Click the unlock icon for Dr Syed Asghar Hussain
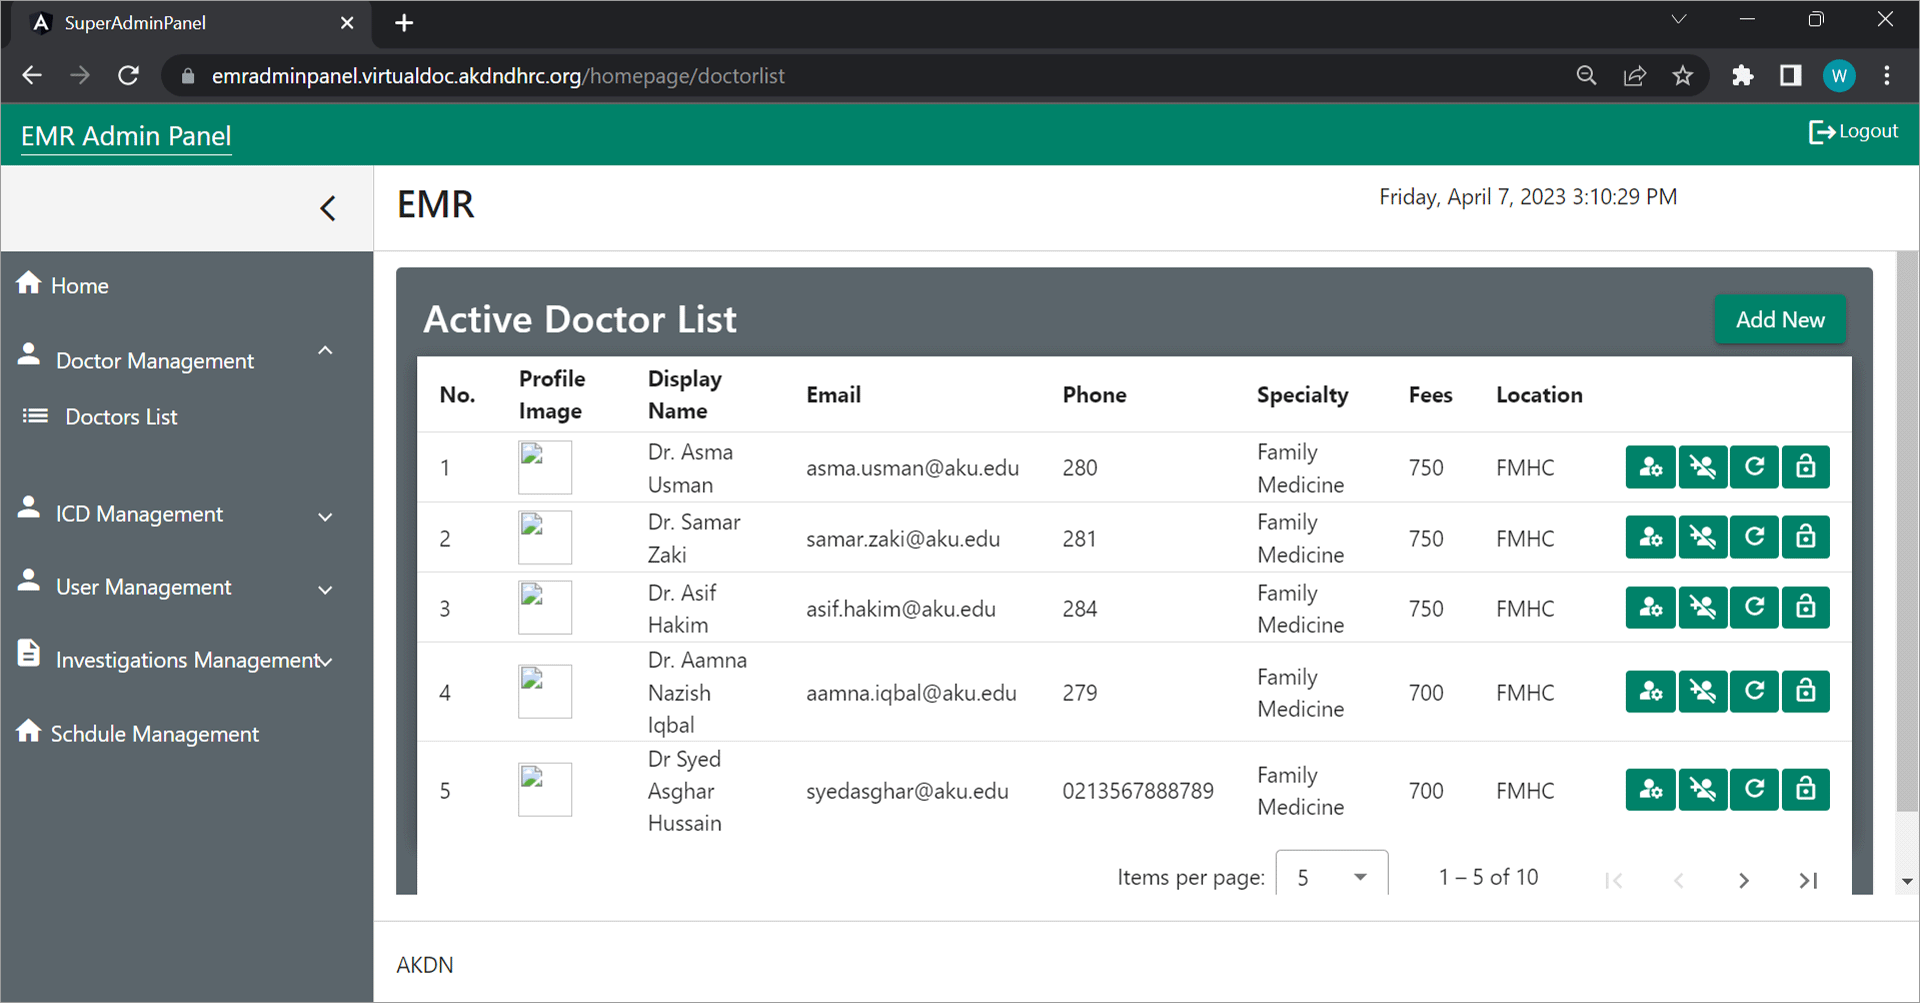The width and height of the screenshot is (1920, 1003). [x=1805, y=789]
